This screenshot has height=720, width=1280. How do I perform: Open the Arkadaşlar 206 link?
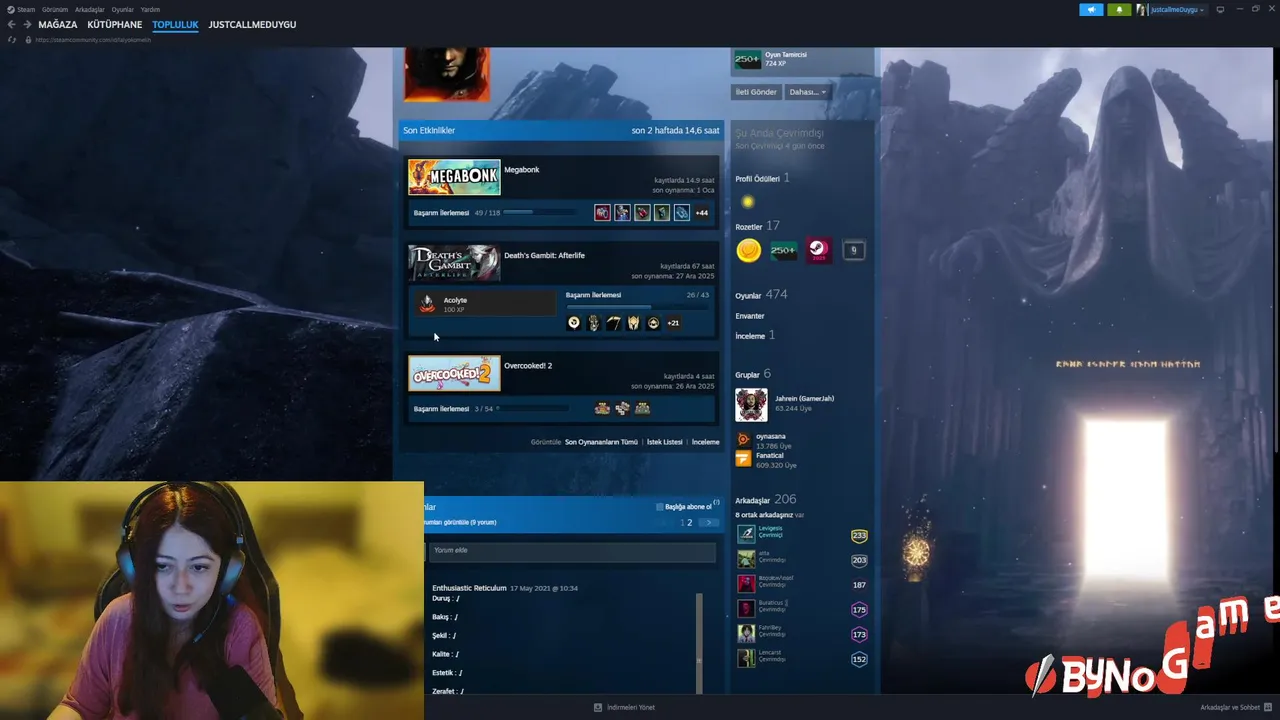pos(766,500)
